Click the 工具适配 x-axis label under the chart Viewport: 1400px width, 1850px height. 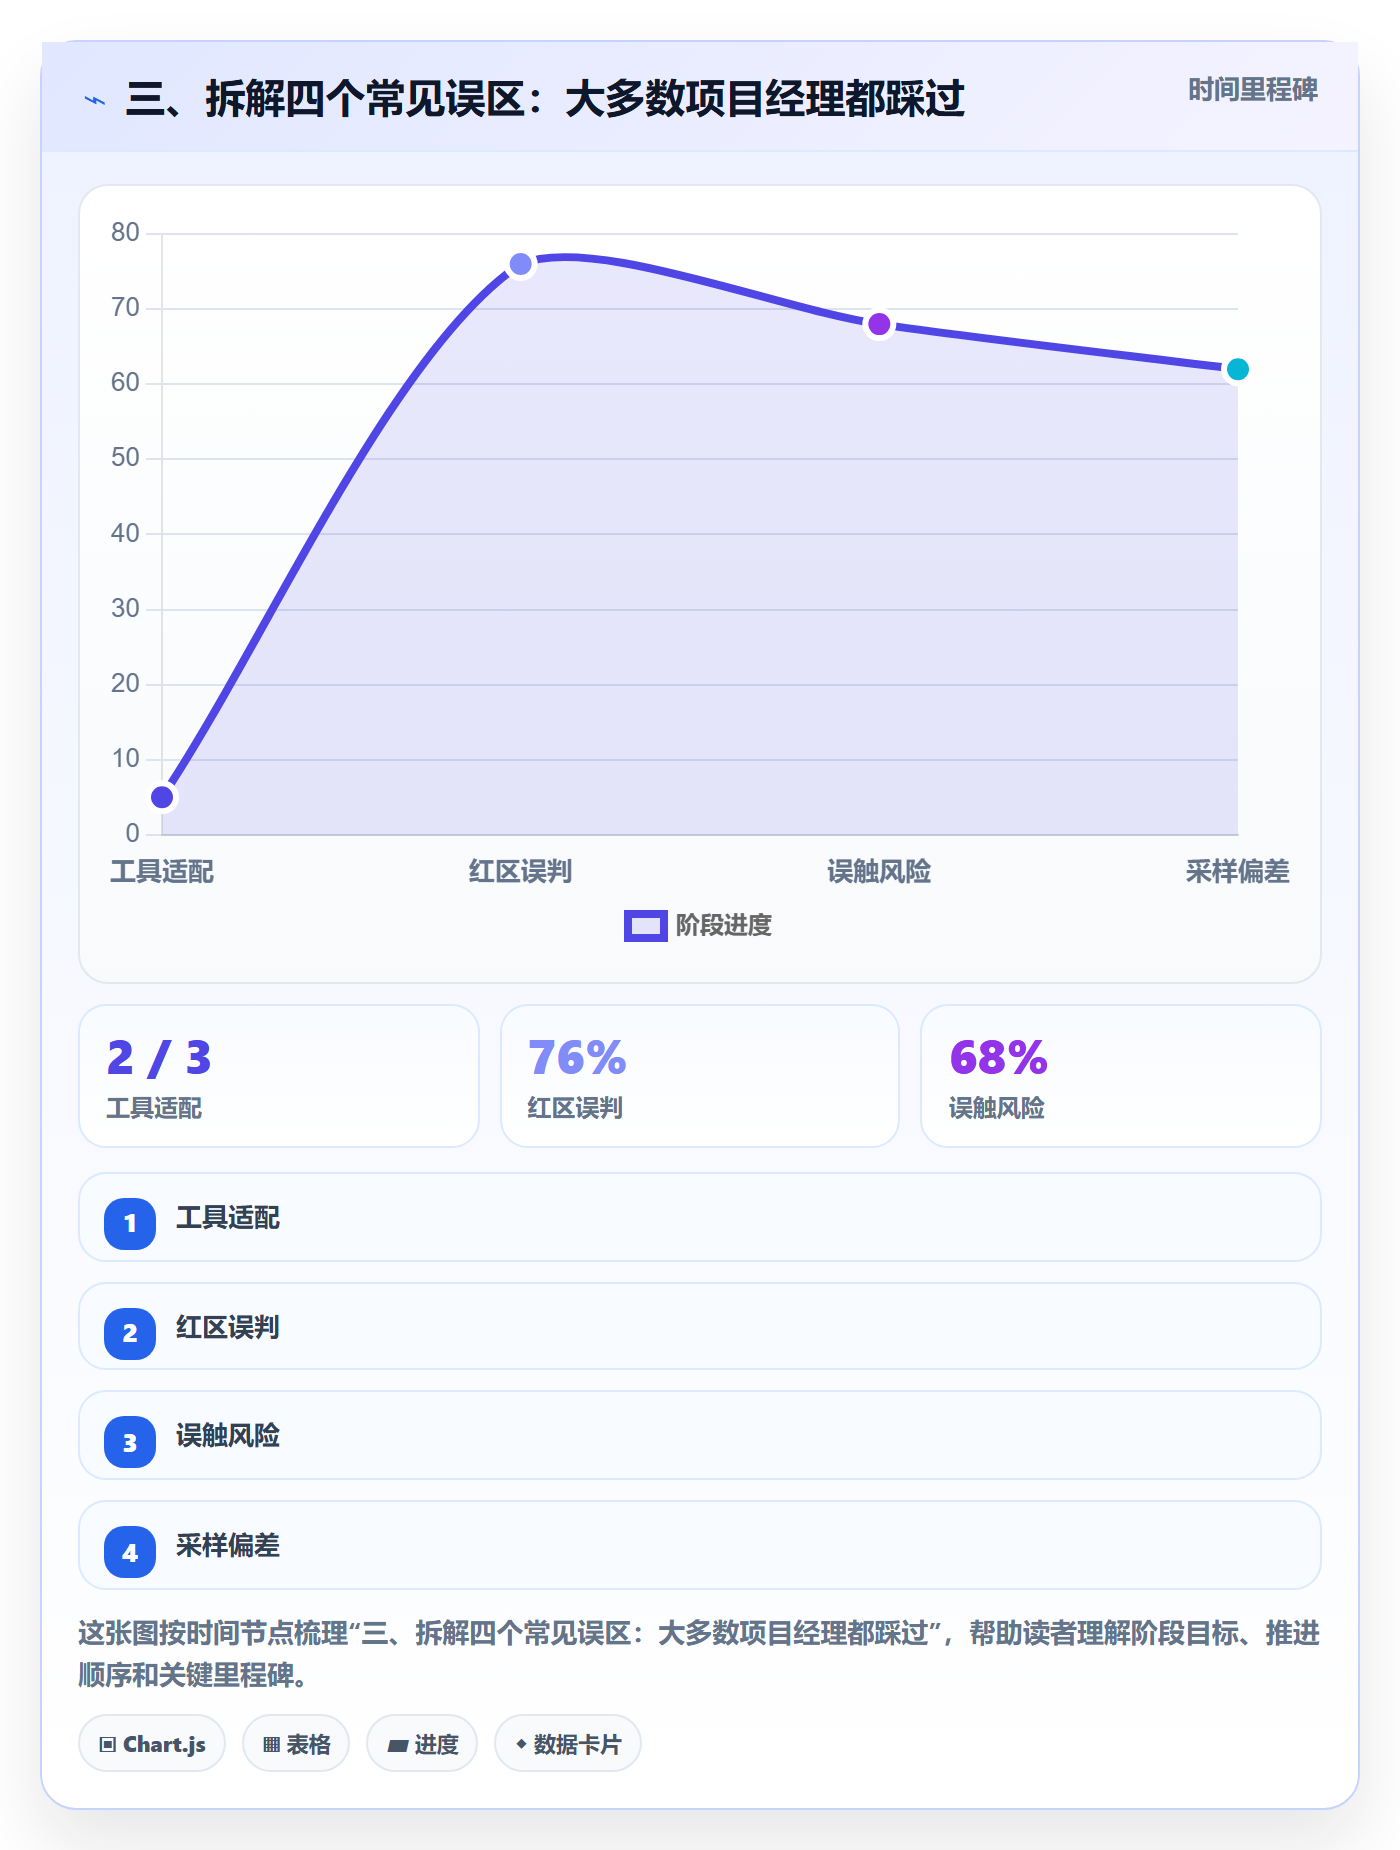(x=162, y=872)
